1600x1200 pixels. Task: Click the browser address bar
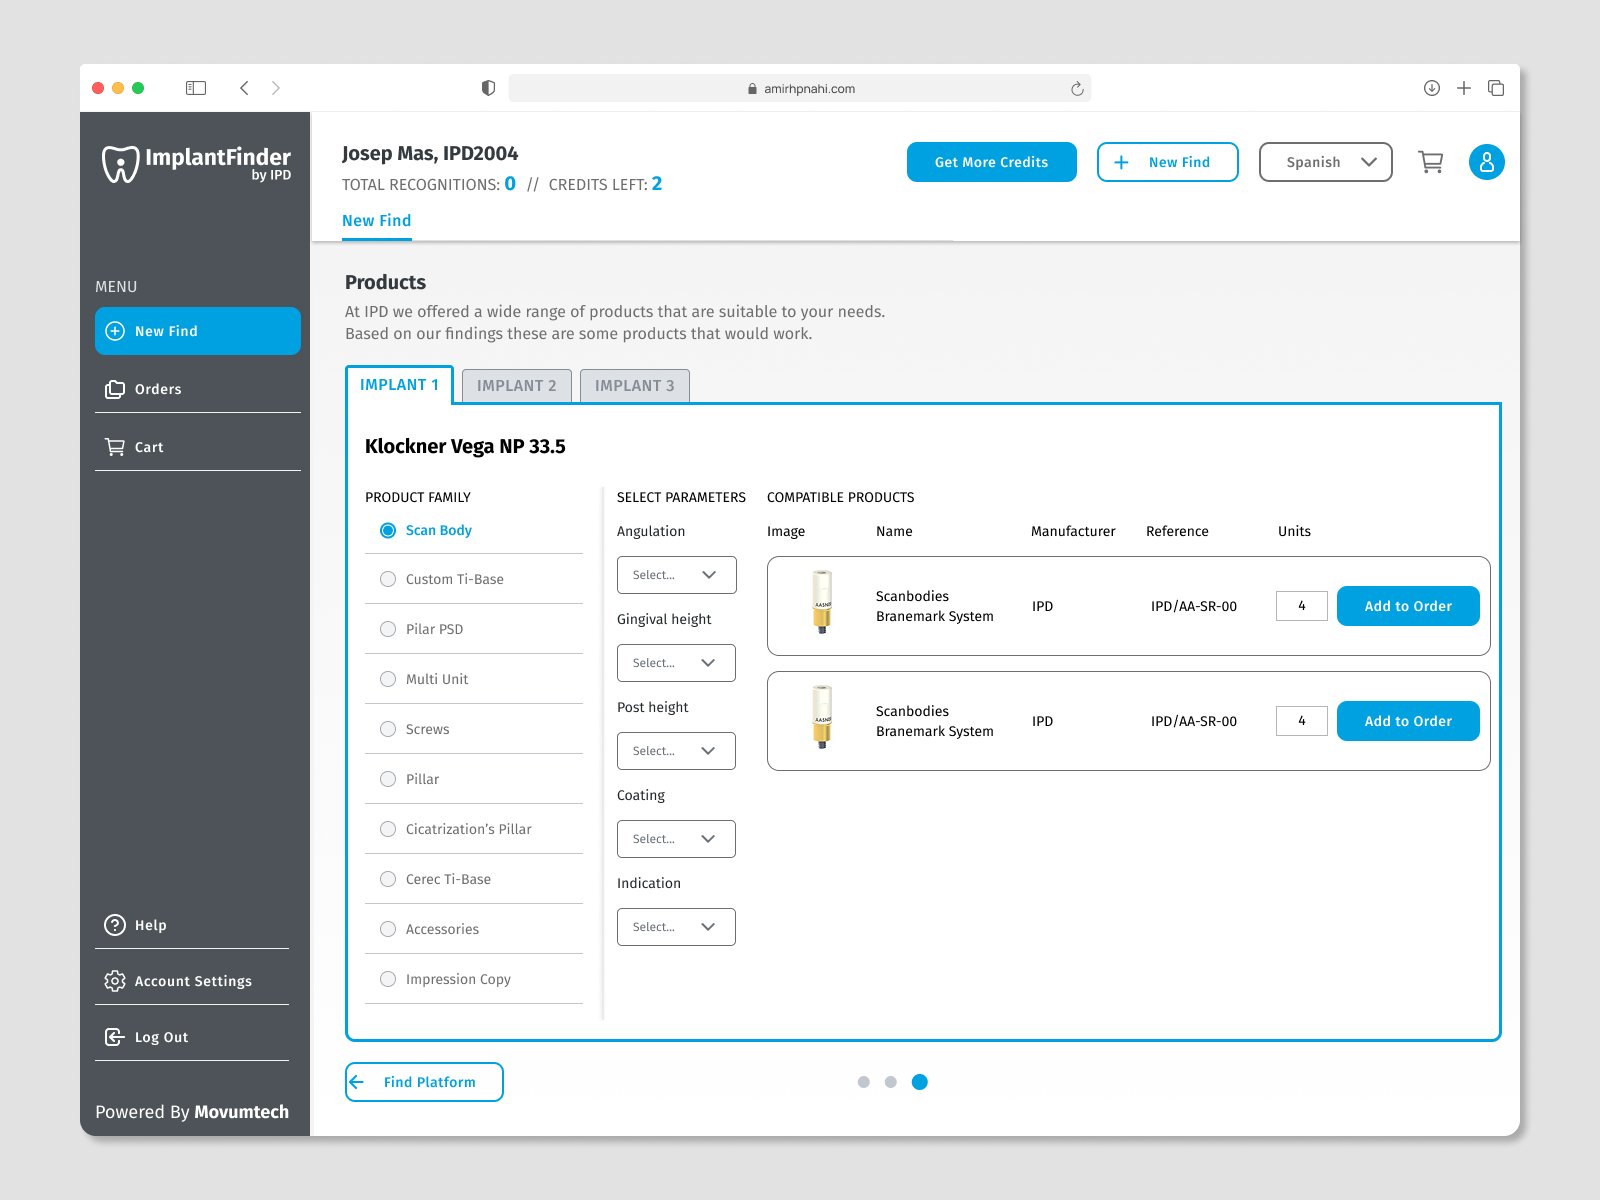(800, 88)
